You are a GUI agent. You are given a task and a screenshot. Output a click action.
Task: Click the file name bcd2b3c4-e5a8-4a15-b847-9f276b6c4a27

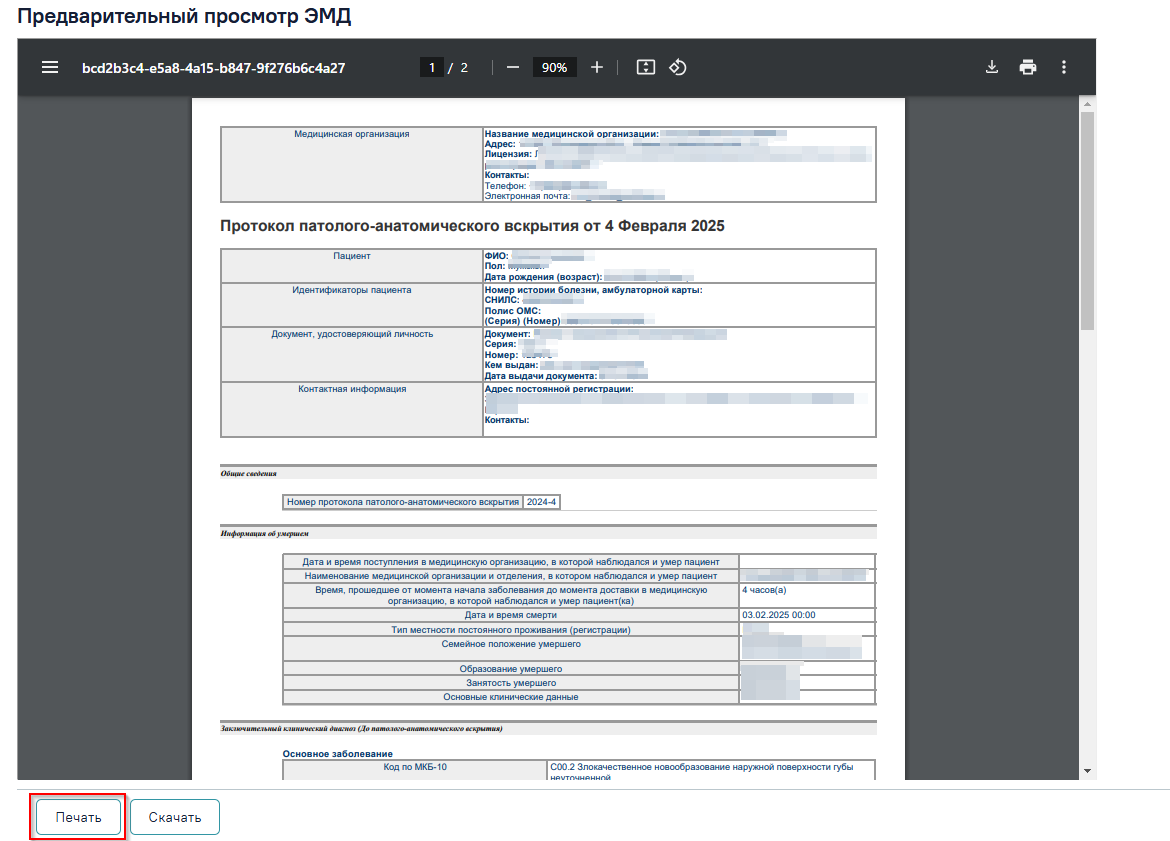pyautogui.click(x=213, y=68)
